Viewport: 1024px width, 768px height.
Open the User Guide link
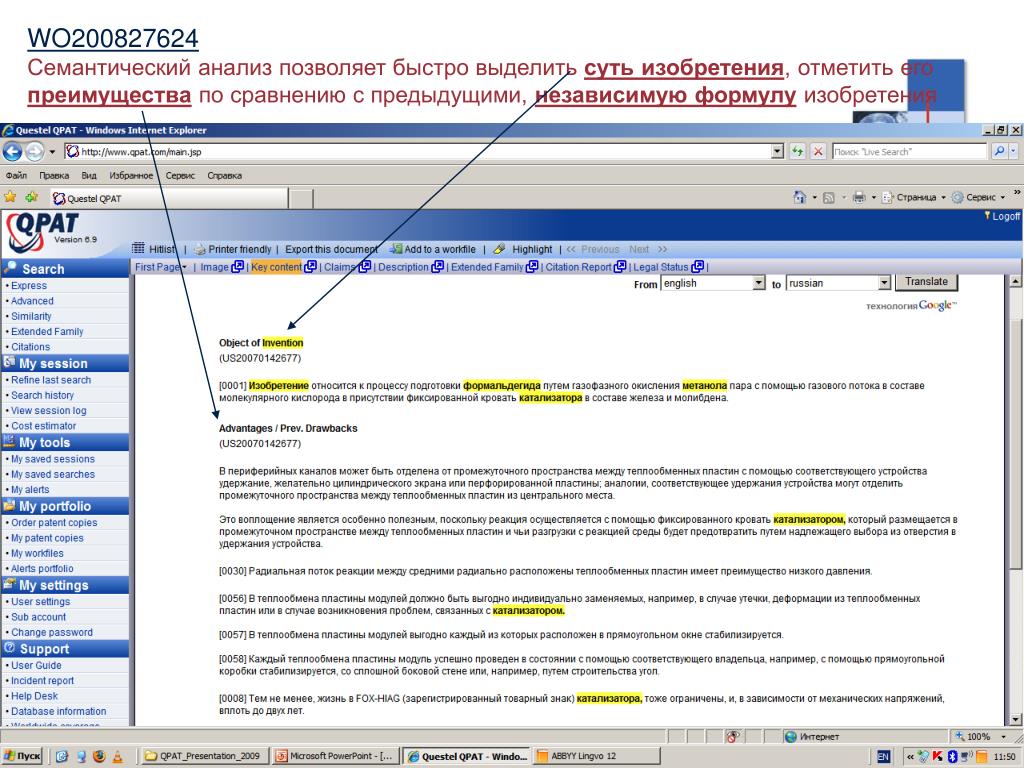tap(36, 665)
